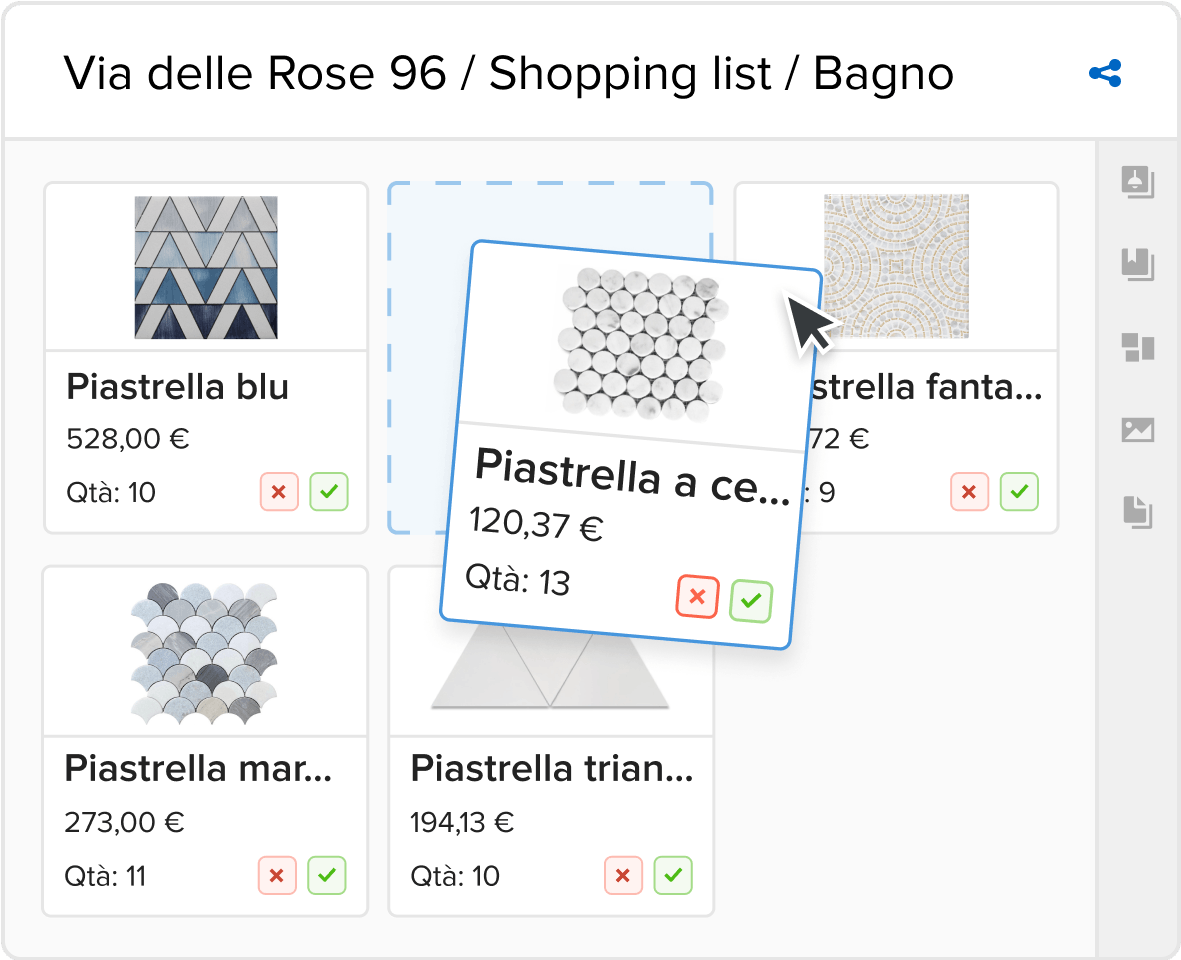Image resolution: width=1181 pixels, height=960 pixels.
Task: Open the image gallery sidebar icon
Action: pos(1137,430)
